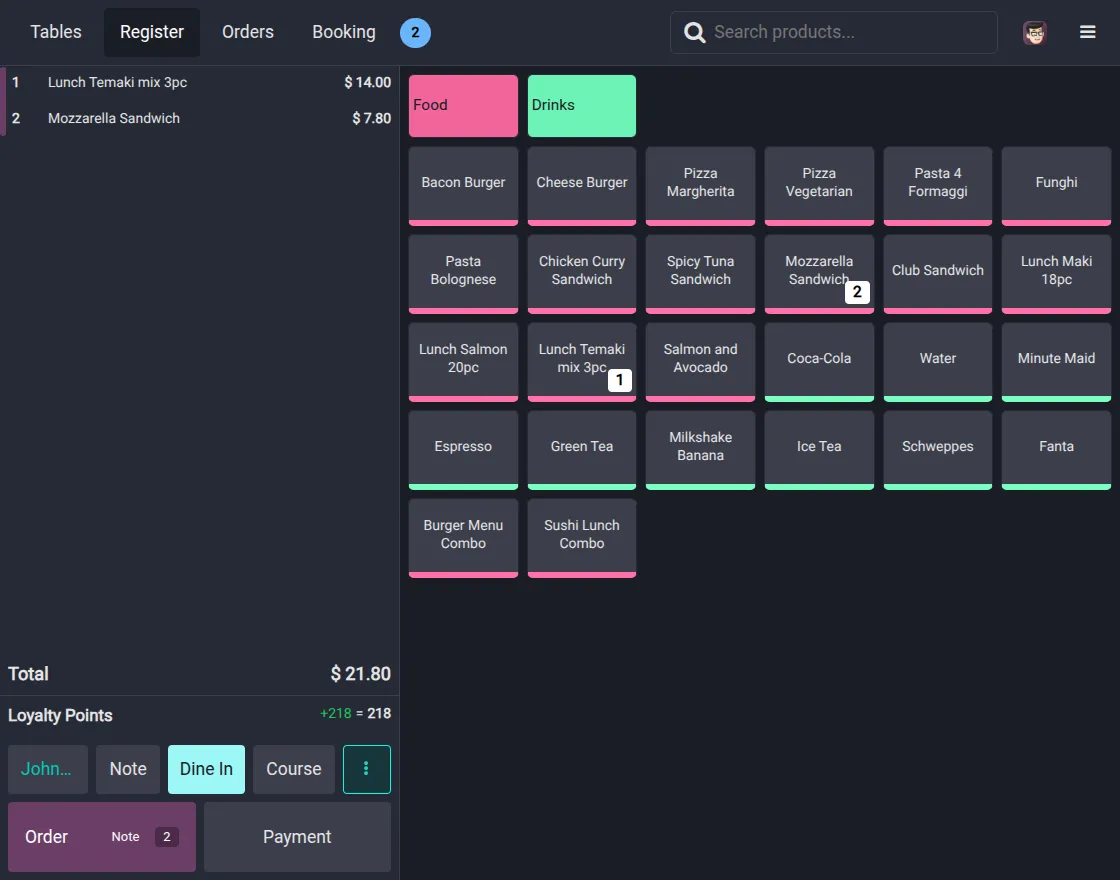Click the search magnifier icon
The image size is (1120, 880).
pos(694,32)
